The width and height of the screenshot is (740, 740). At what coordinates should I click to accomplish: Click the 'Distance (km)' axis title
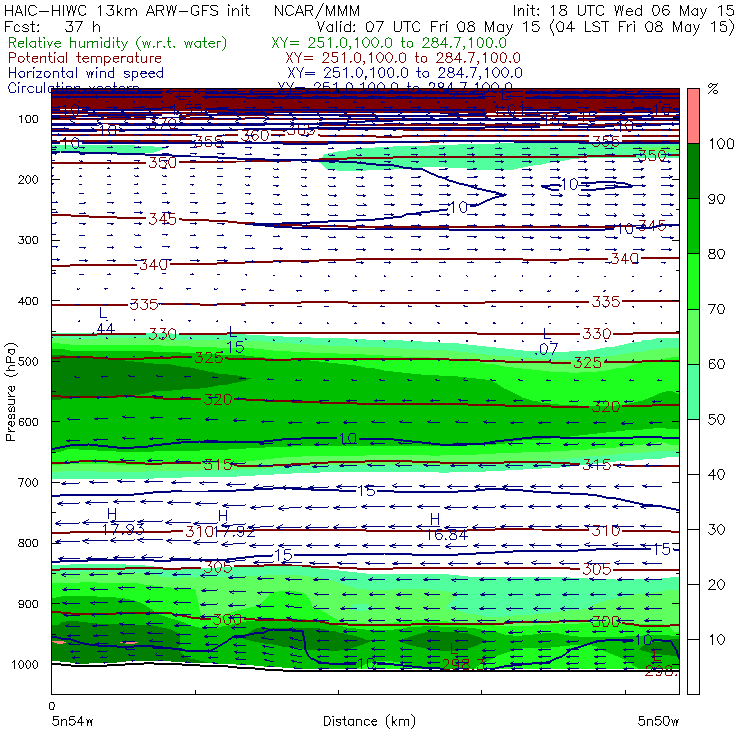click(369, 721)
